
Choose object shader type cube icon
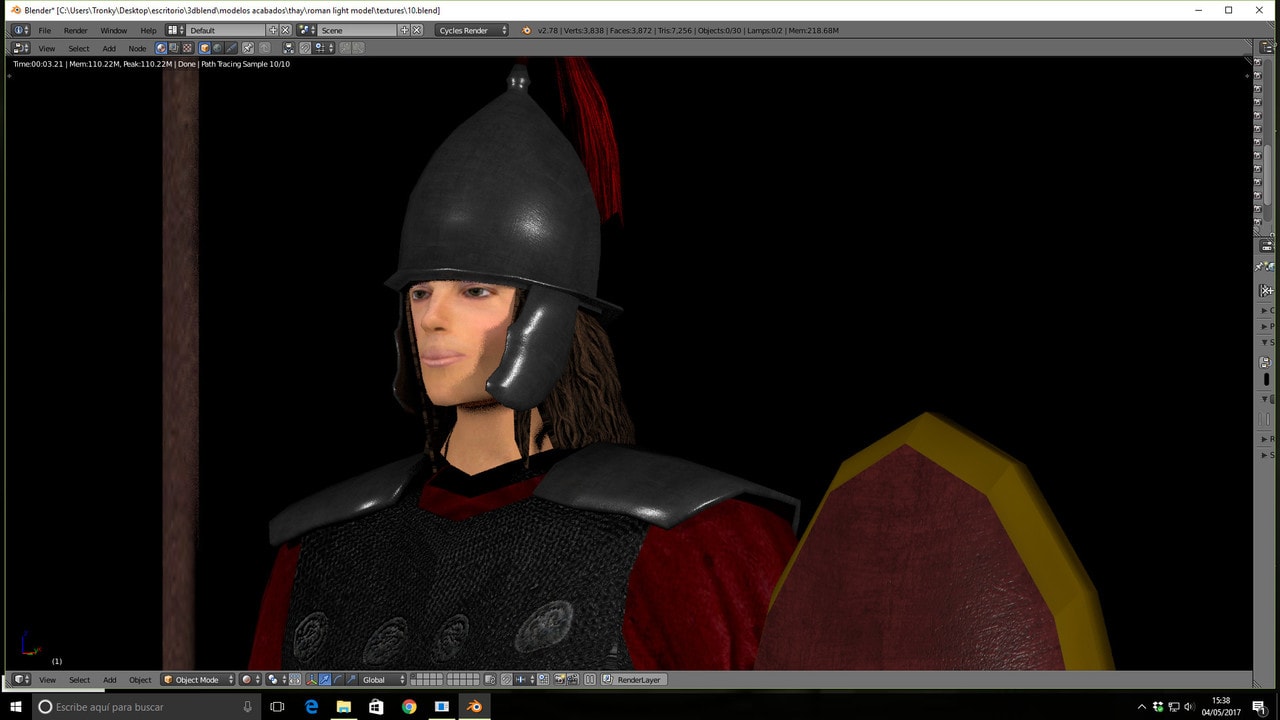pyautogui.click(x=205, y=48)
